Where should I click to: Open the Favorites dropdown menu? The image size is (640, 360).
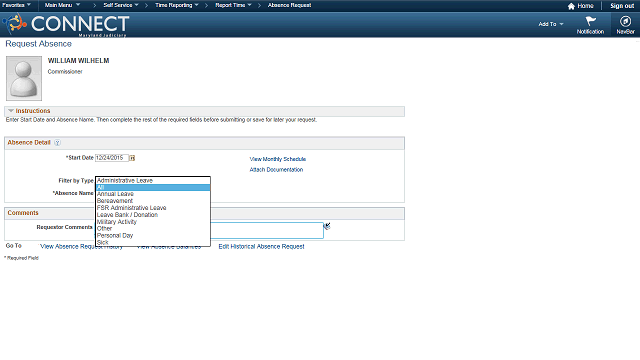(16, 5)
